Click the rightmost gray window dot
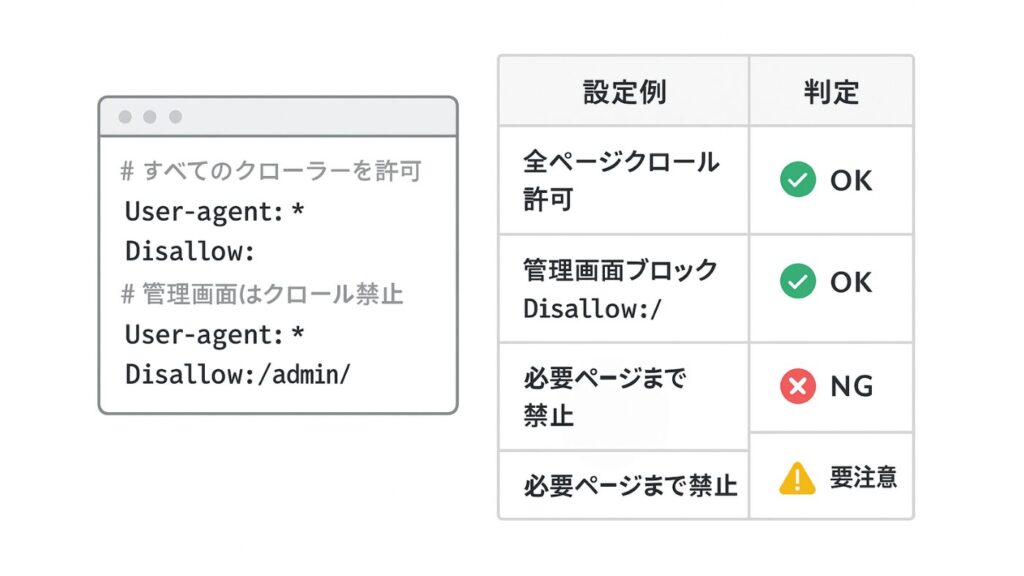The image size is (1024, 576). click(175, 117)
